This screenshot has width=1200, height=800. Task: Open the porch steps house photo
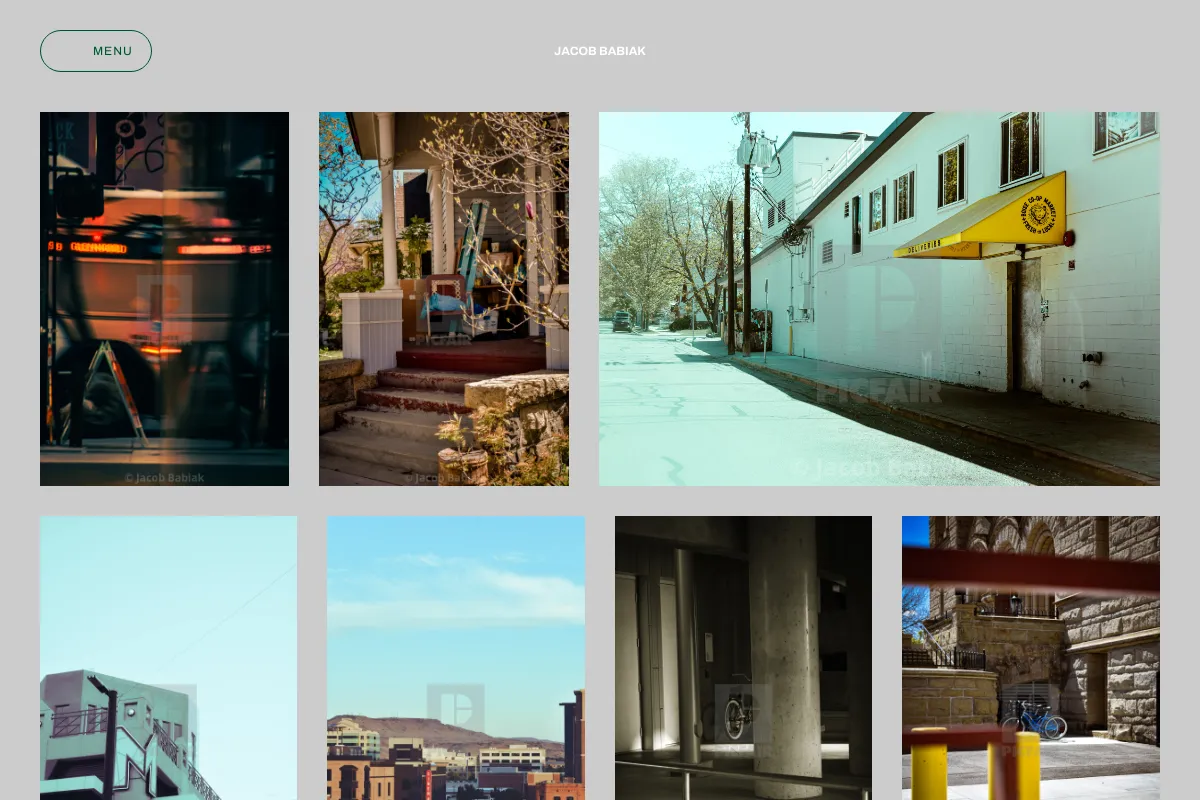[x=444, y=299]
